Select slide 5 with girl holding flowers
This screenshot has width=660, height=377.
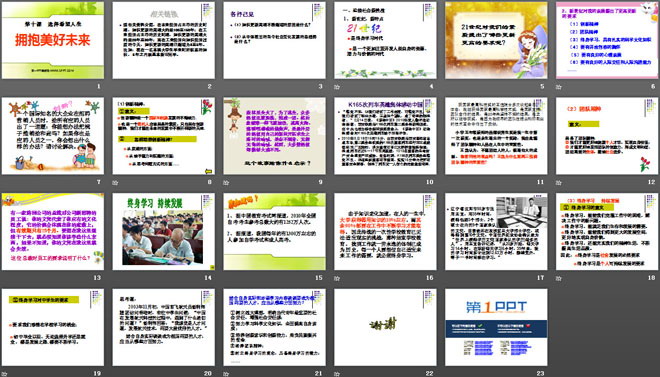[496, 40]
